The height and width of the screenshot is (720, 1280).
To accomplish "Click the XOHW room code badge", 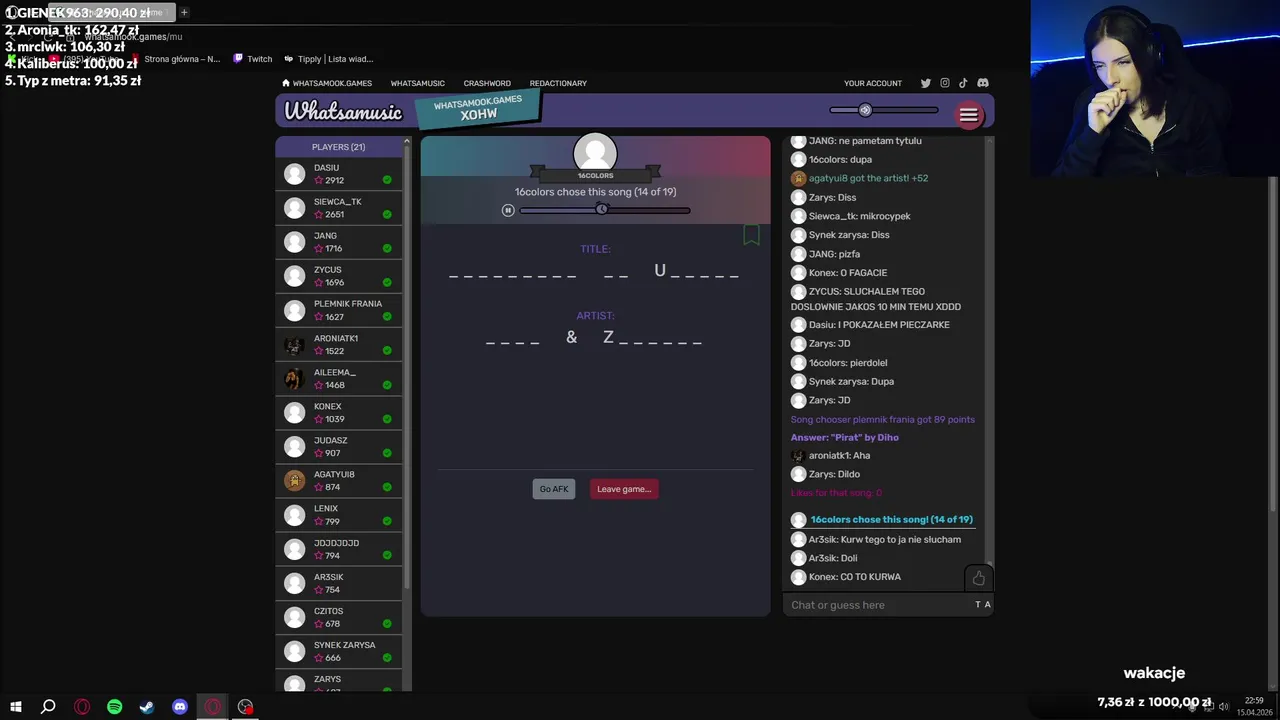I will tap(478, 108).
